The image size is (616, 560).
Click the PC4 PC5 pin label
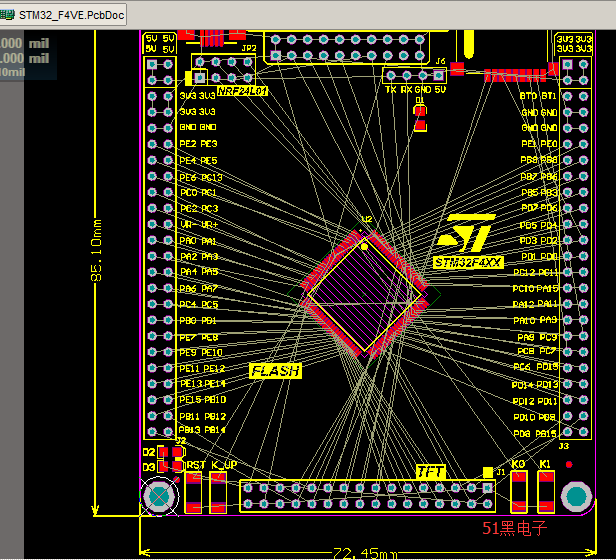tap(199, 305)
